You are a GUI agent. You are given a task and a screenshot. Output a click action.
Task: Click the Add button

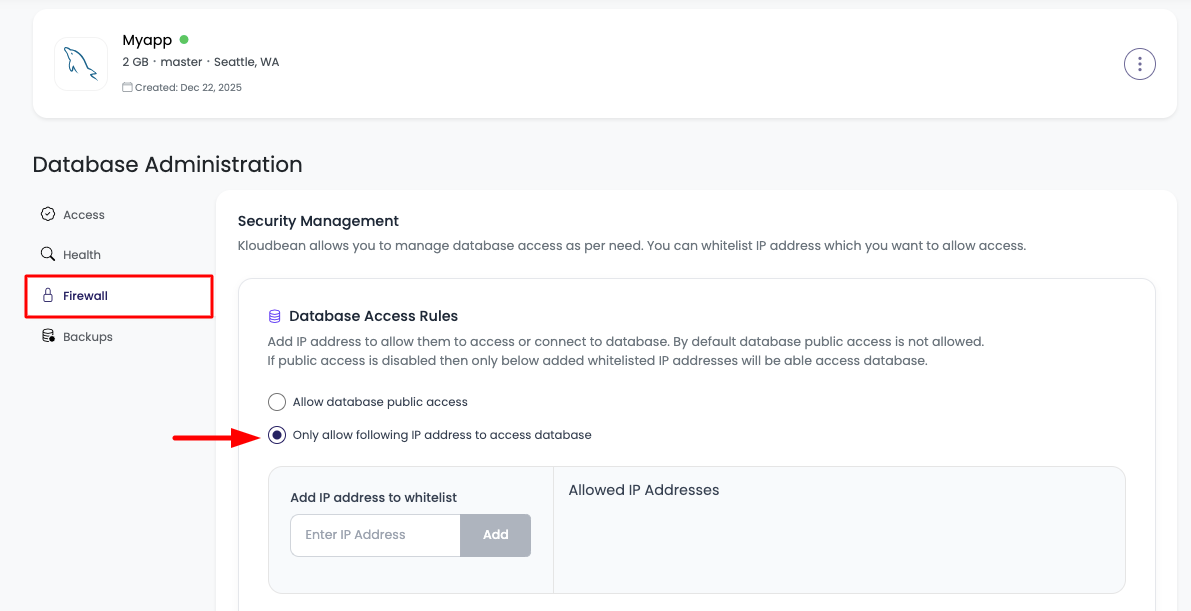[495, 535]
